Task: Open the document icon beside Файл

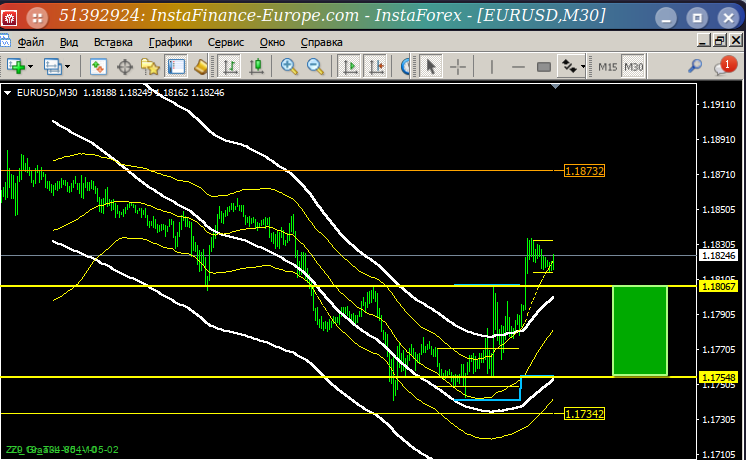Action: coord(5,41)
